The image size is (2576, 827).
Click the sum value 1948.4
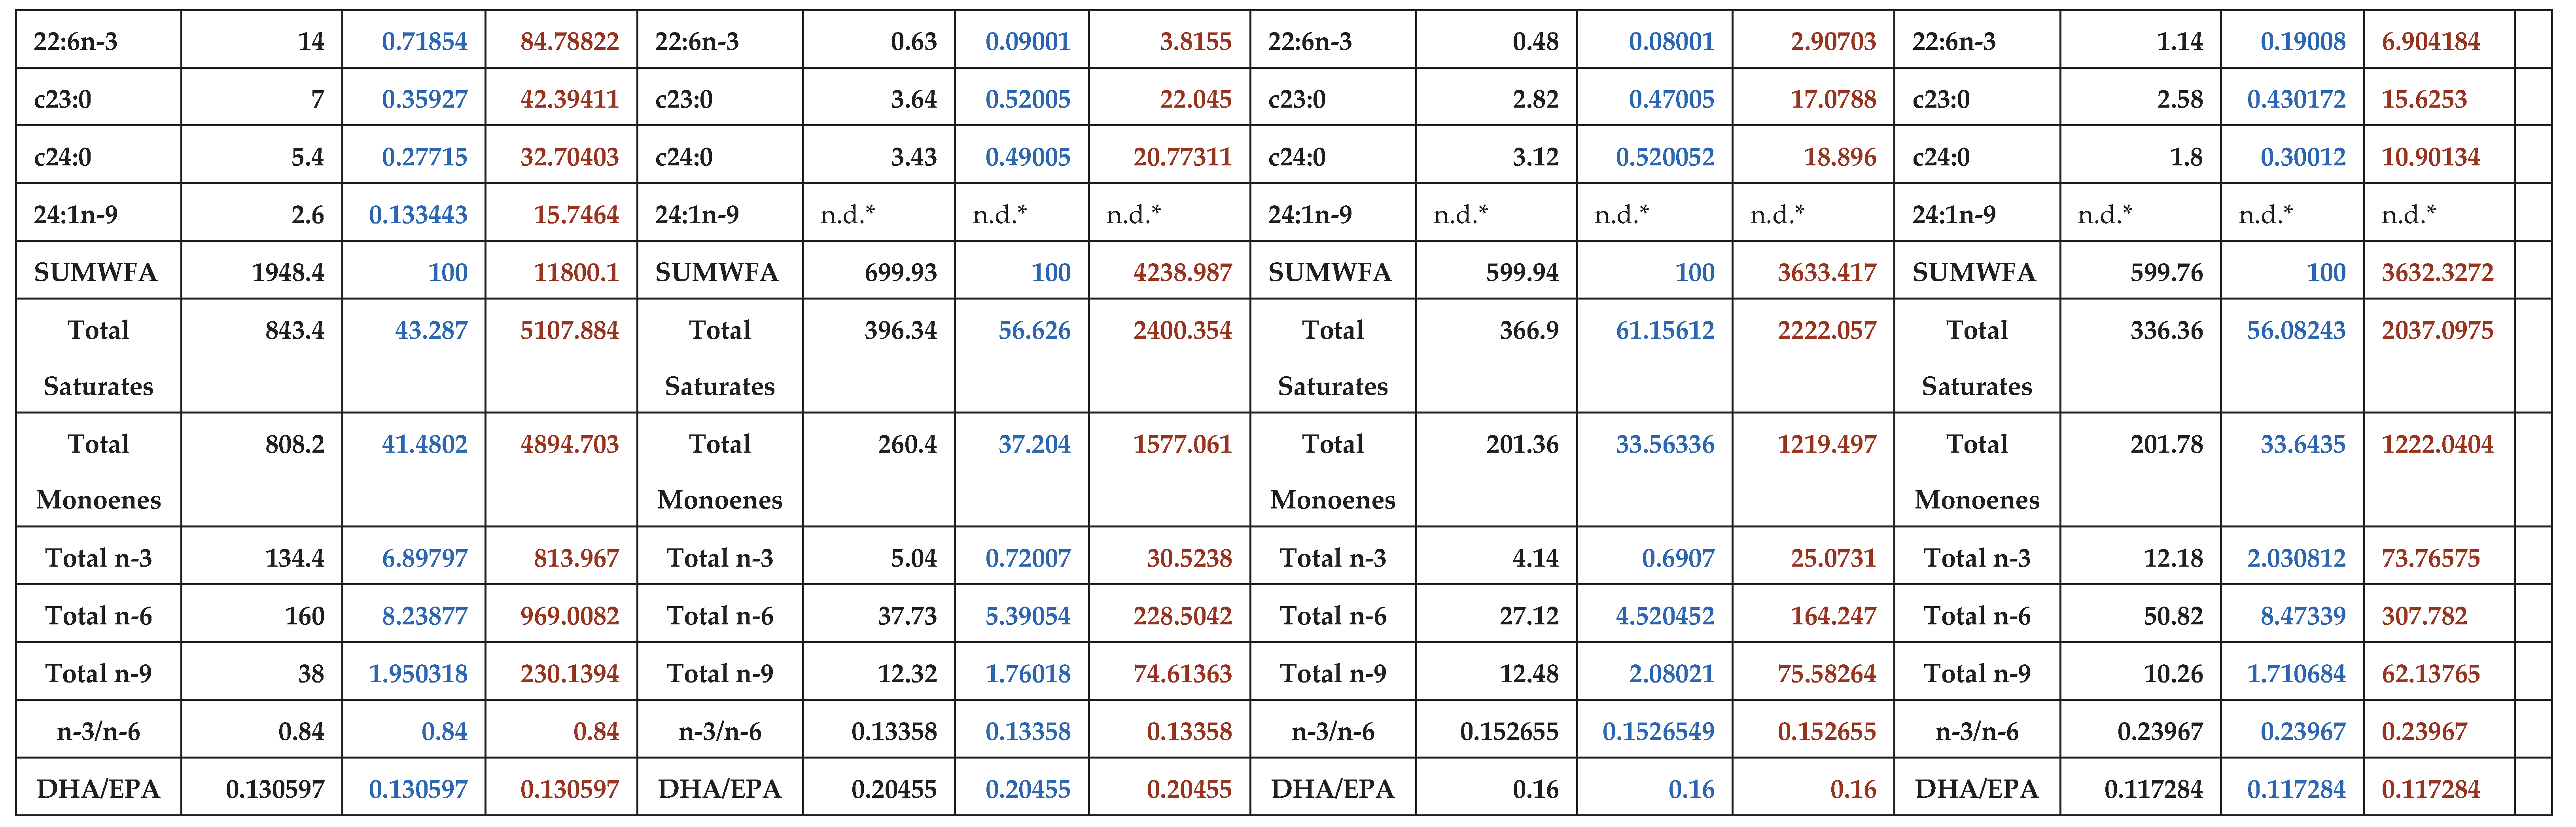pyautogui.click(x=287, y=272)
